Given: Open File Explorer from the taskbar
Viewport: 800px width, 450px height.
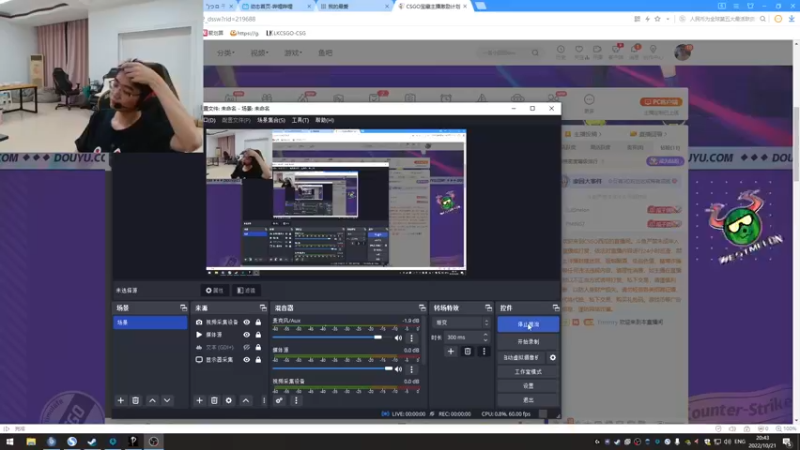Looking at the screenshot, I should point(31,442).
